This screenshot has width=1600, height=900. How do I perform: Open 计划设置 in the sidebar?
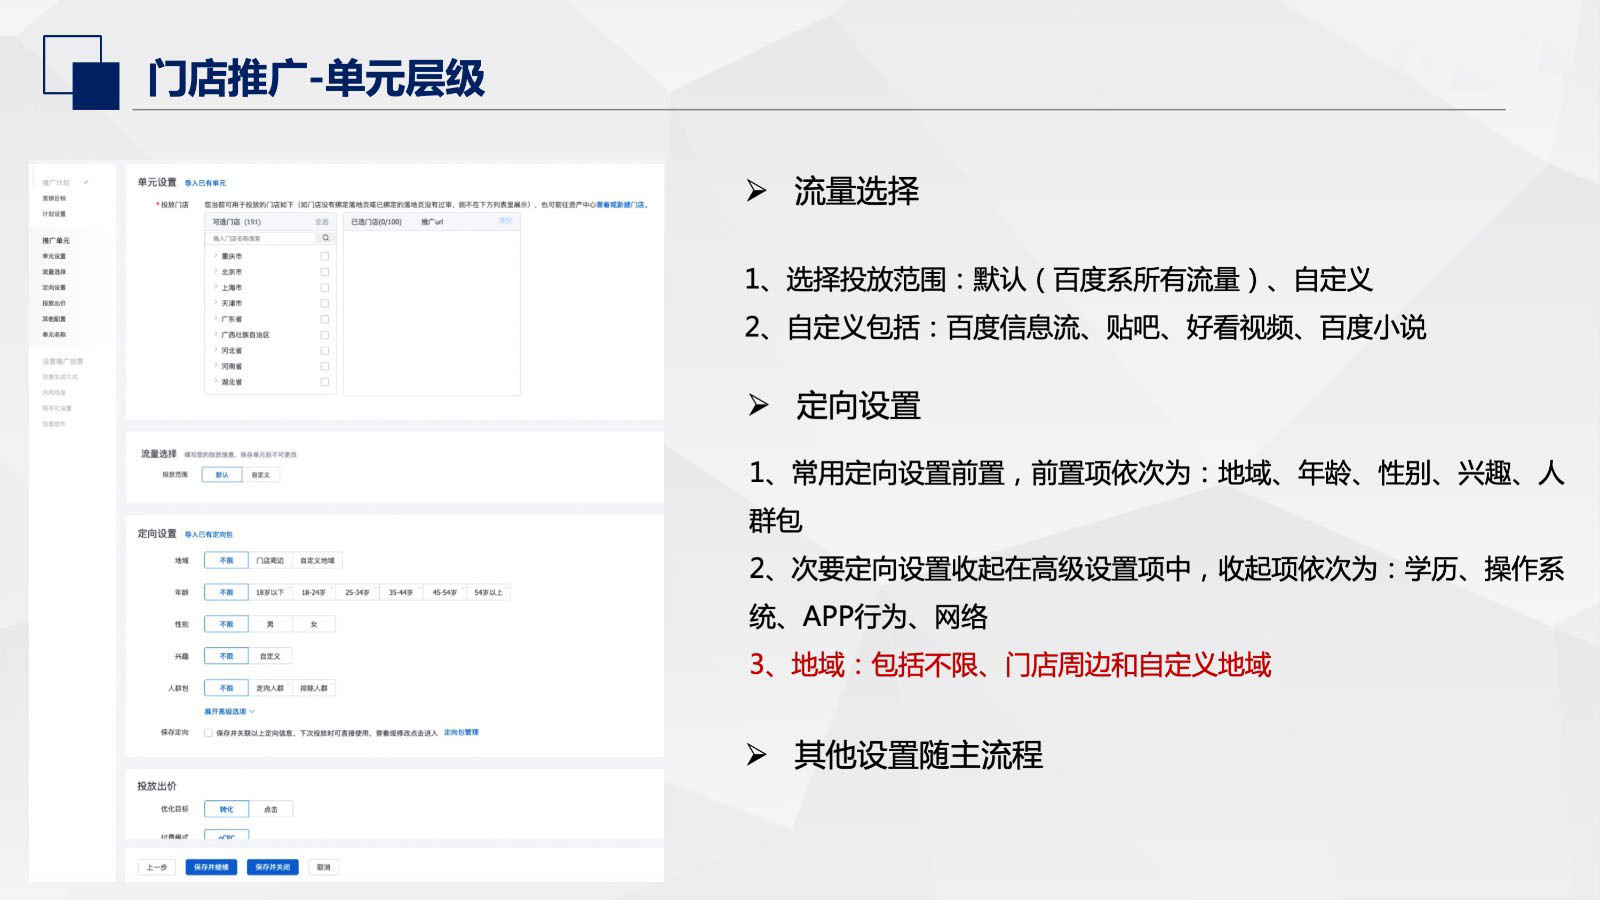(x=54, y=214)
